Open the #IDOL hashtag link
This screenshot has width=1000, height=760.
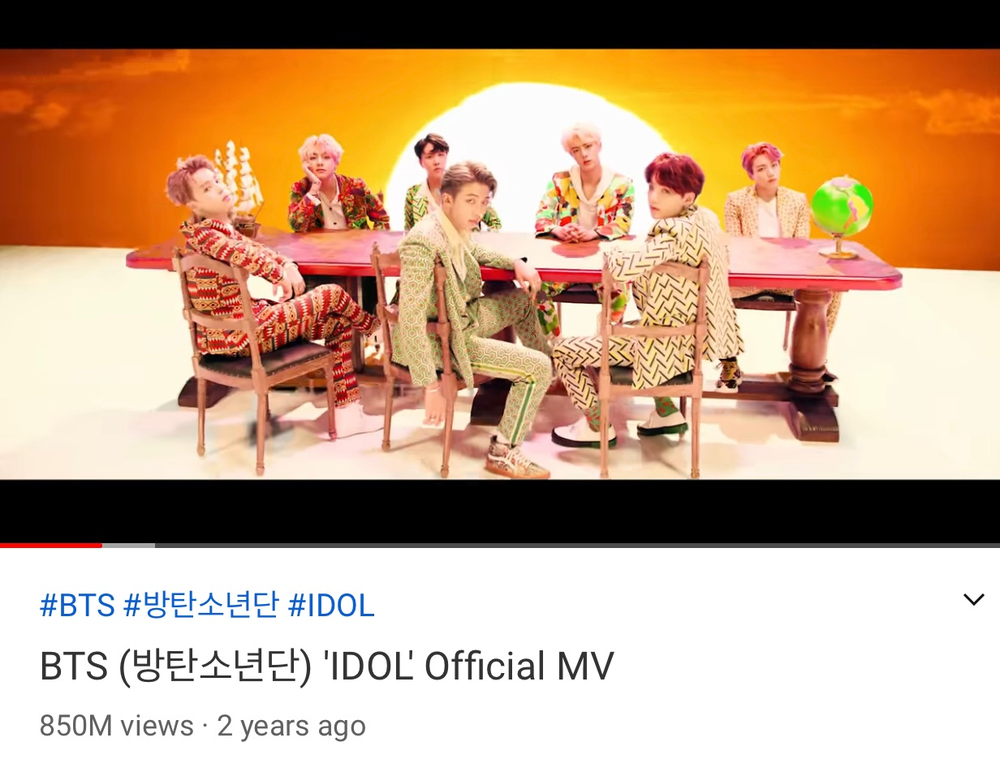point(331,605)
